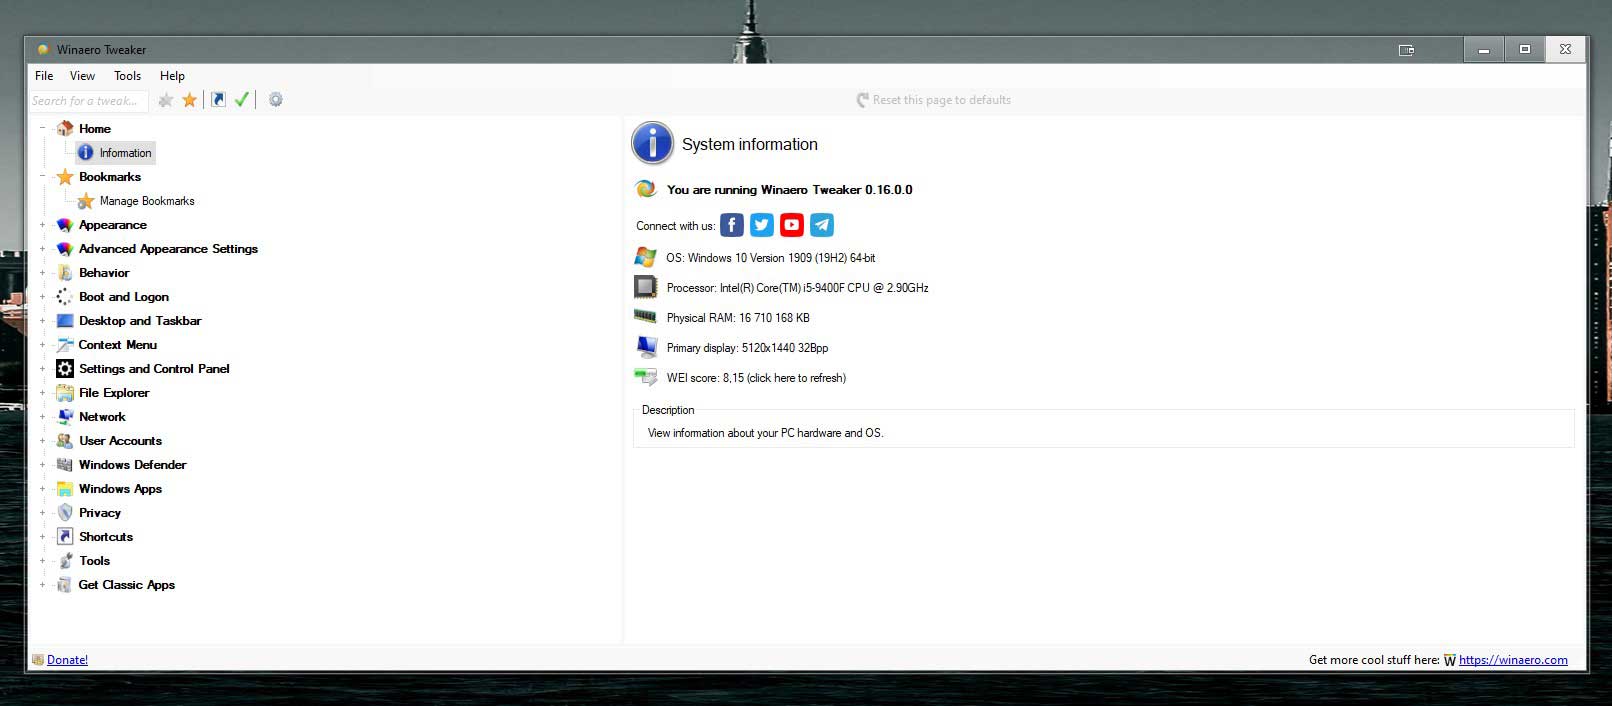Screen dimensions: 1612x706
Task: Expand the Tools tree node
Action: [x=42, y=561]
